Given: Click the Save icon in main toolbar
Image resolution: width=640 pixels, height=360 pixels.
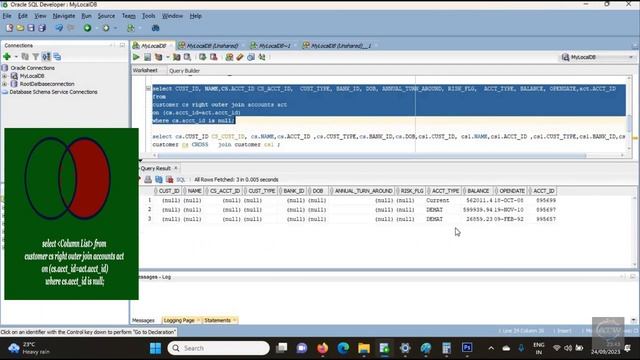Looking at the screenshot, I should [31, 28].
